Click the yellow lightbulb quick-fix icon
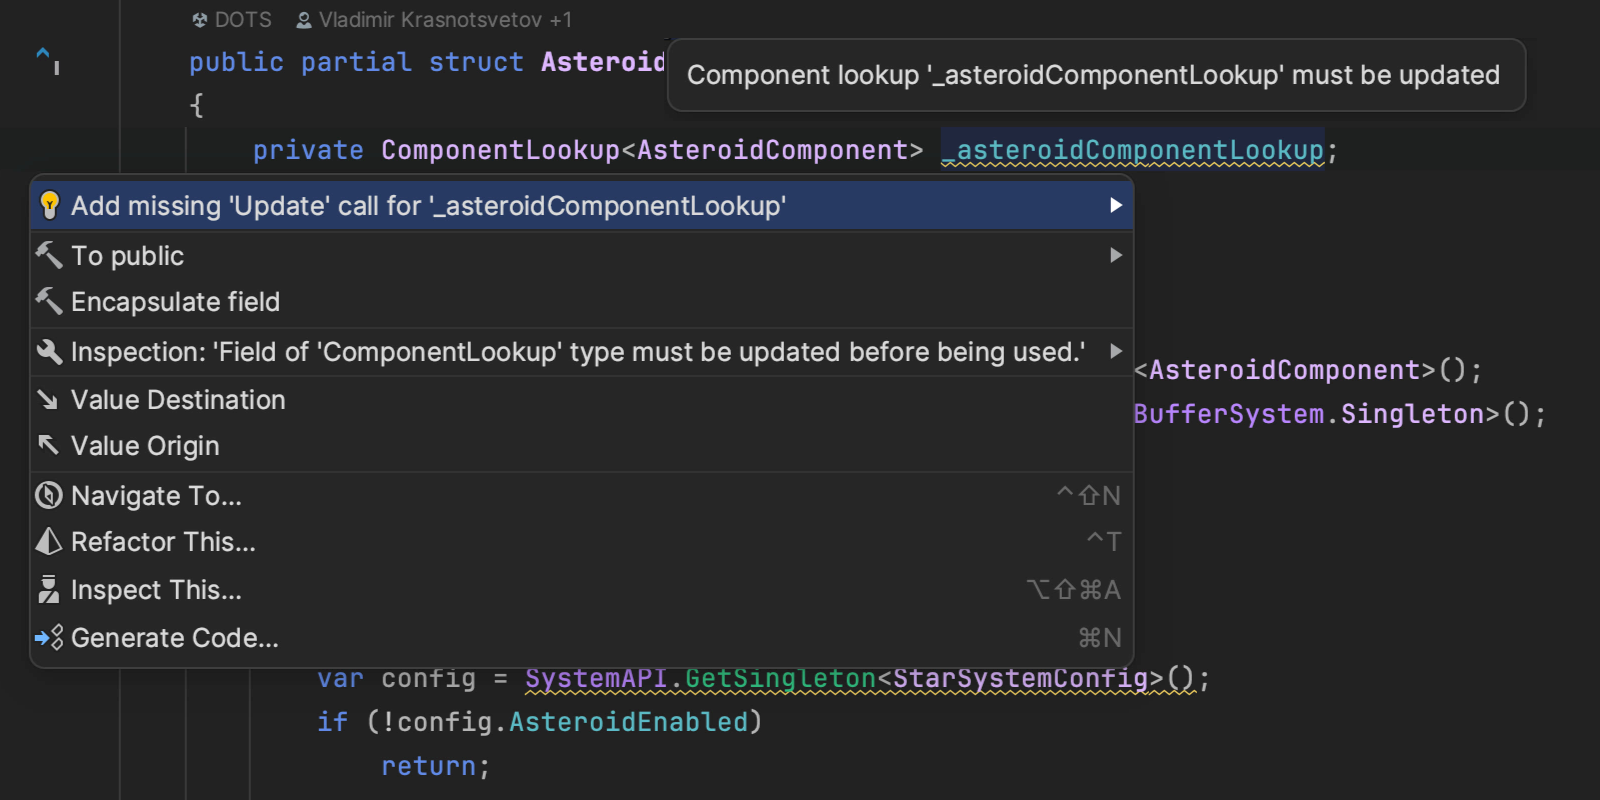The width and height of the screenshot is (1600, 800). point(49,205)
